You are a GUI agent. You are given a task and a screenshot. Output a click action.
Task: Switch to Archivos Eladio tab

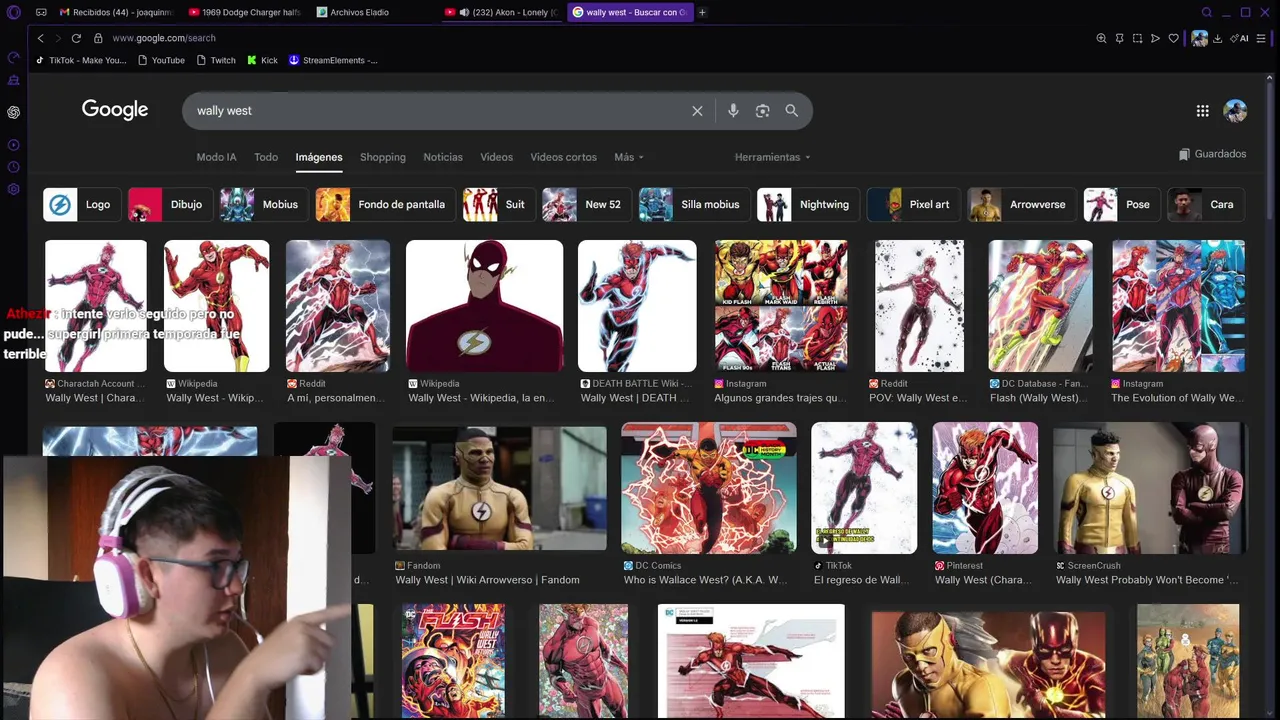click(373, 12)
